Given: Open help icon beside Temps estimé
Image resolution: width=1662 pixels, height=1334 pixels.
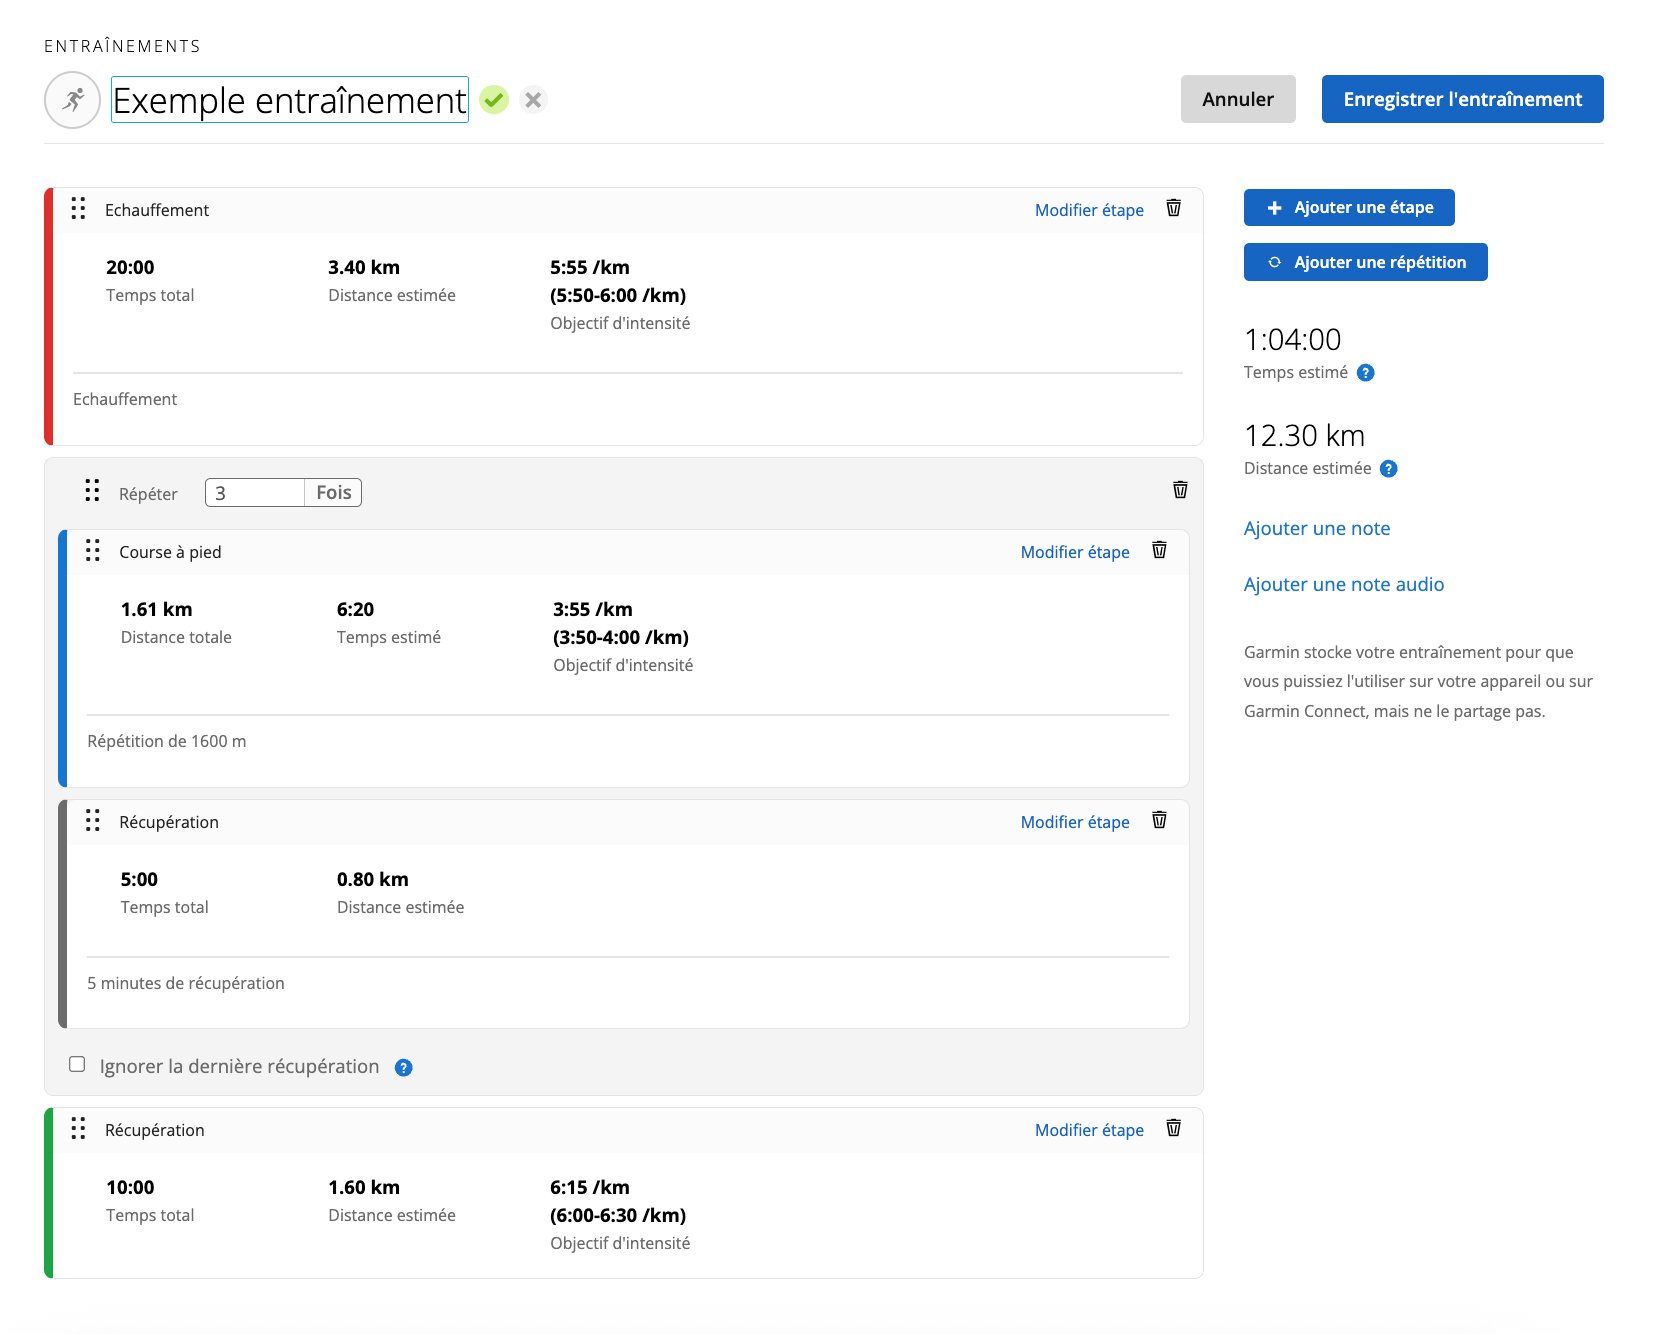Looking at the screenshot, I should (x=1366, y=373).
